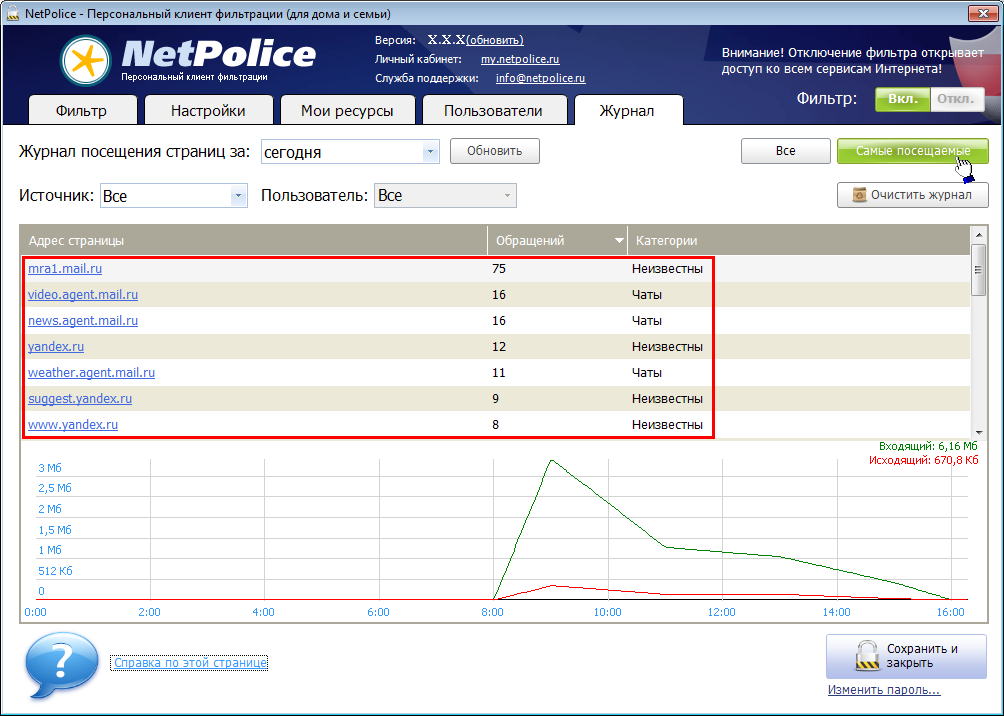The width and height of the screenshot is (1004, 716).
Task: Switch to the Фильтр tab
Action: click(82, 110)
